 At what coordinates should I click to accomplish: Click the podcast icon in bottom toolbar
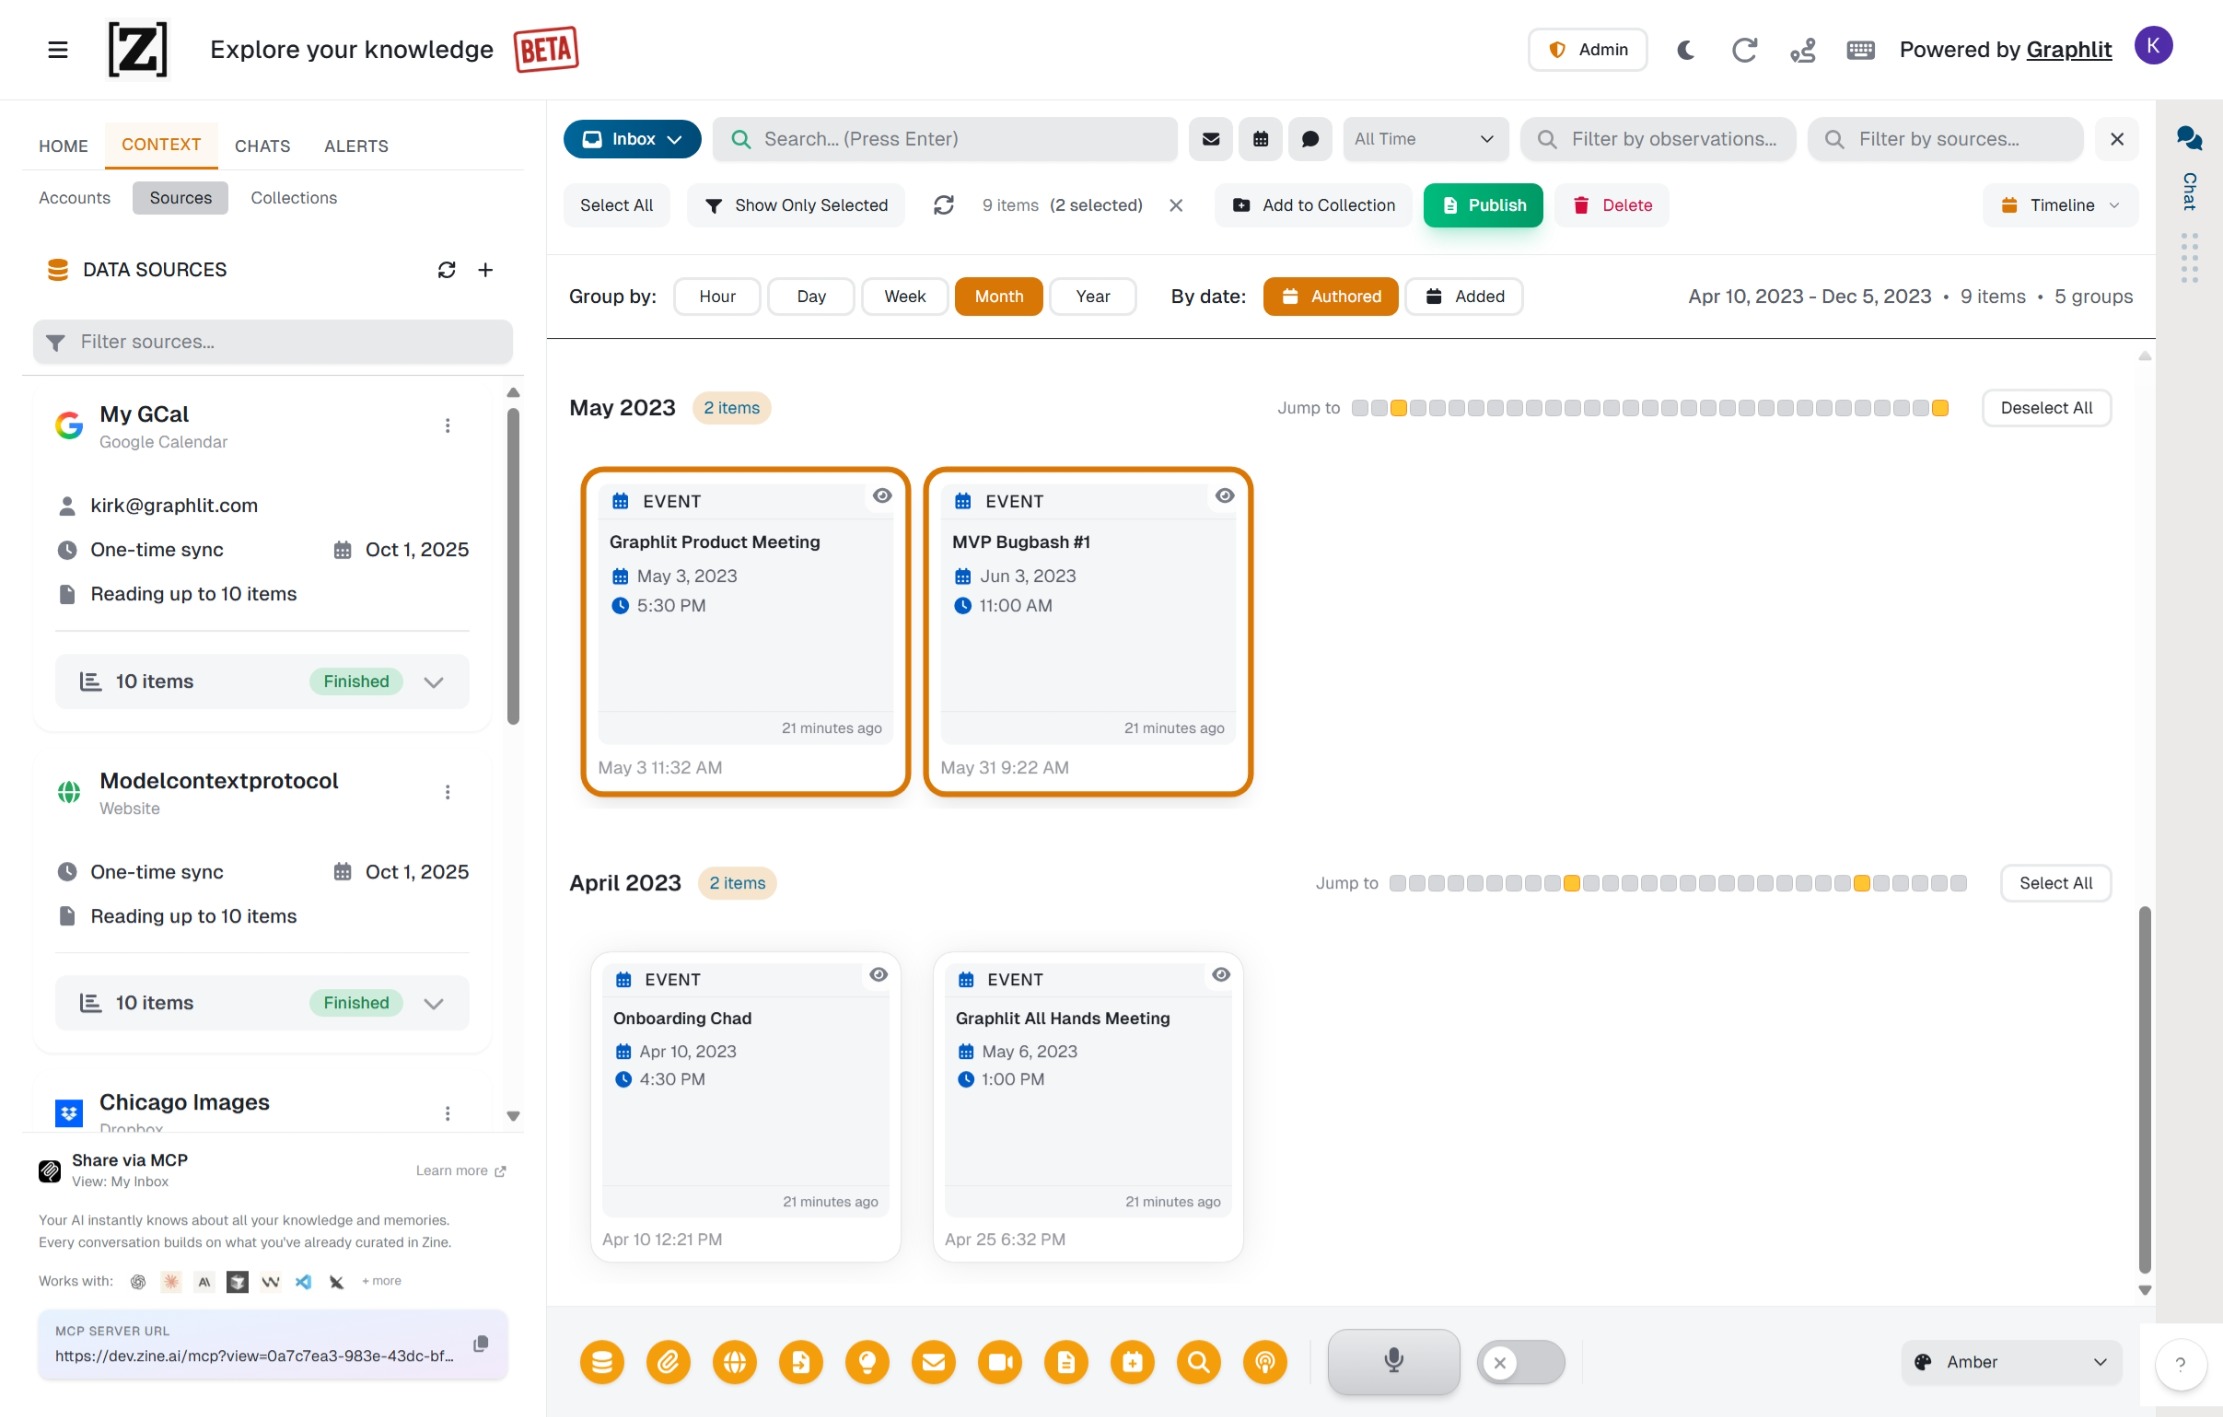tap(1265, 1362)
